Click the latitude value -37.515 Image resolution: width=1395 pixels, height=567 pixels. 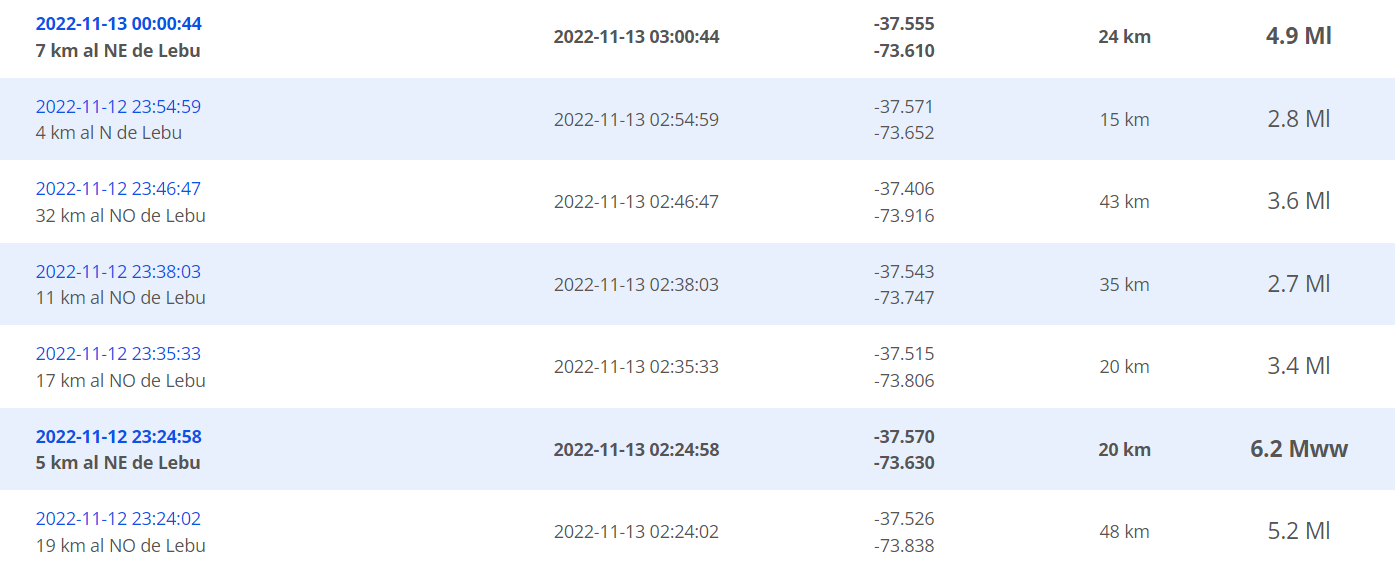tap(904, 354)
